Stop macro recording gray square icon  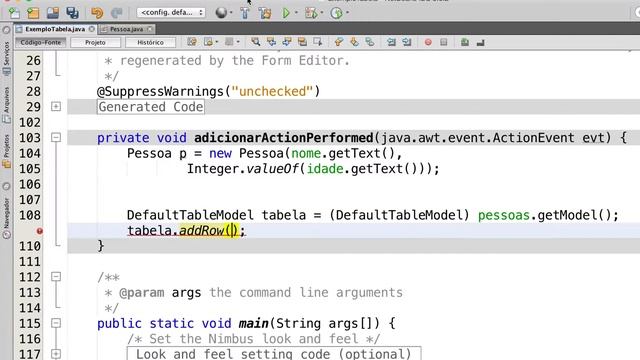[444, 42]
